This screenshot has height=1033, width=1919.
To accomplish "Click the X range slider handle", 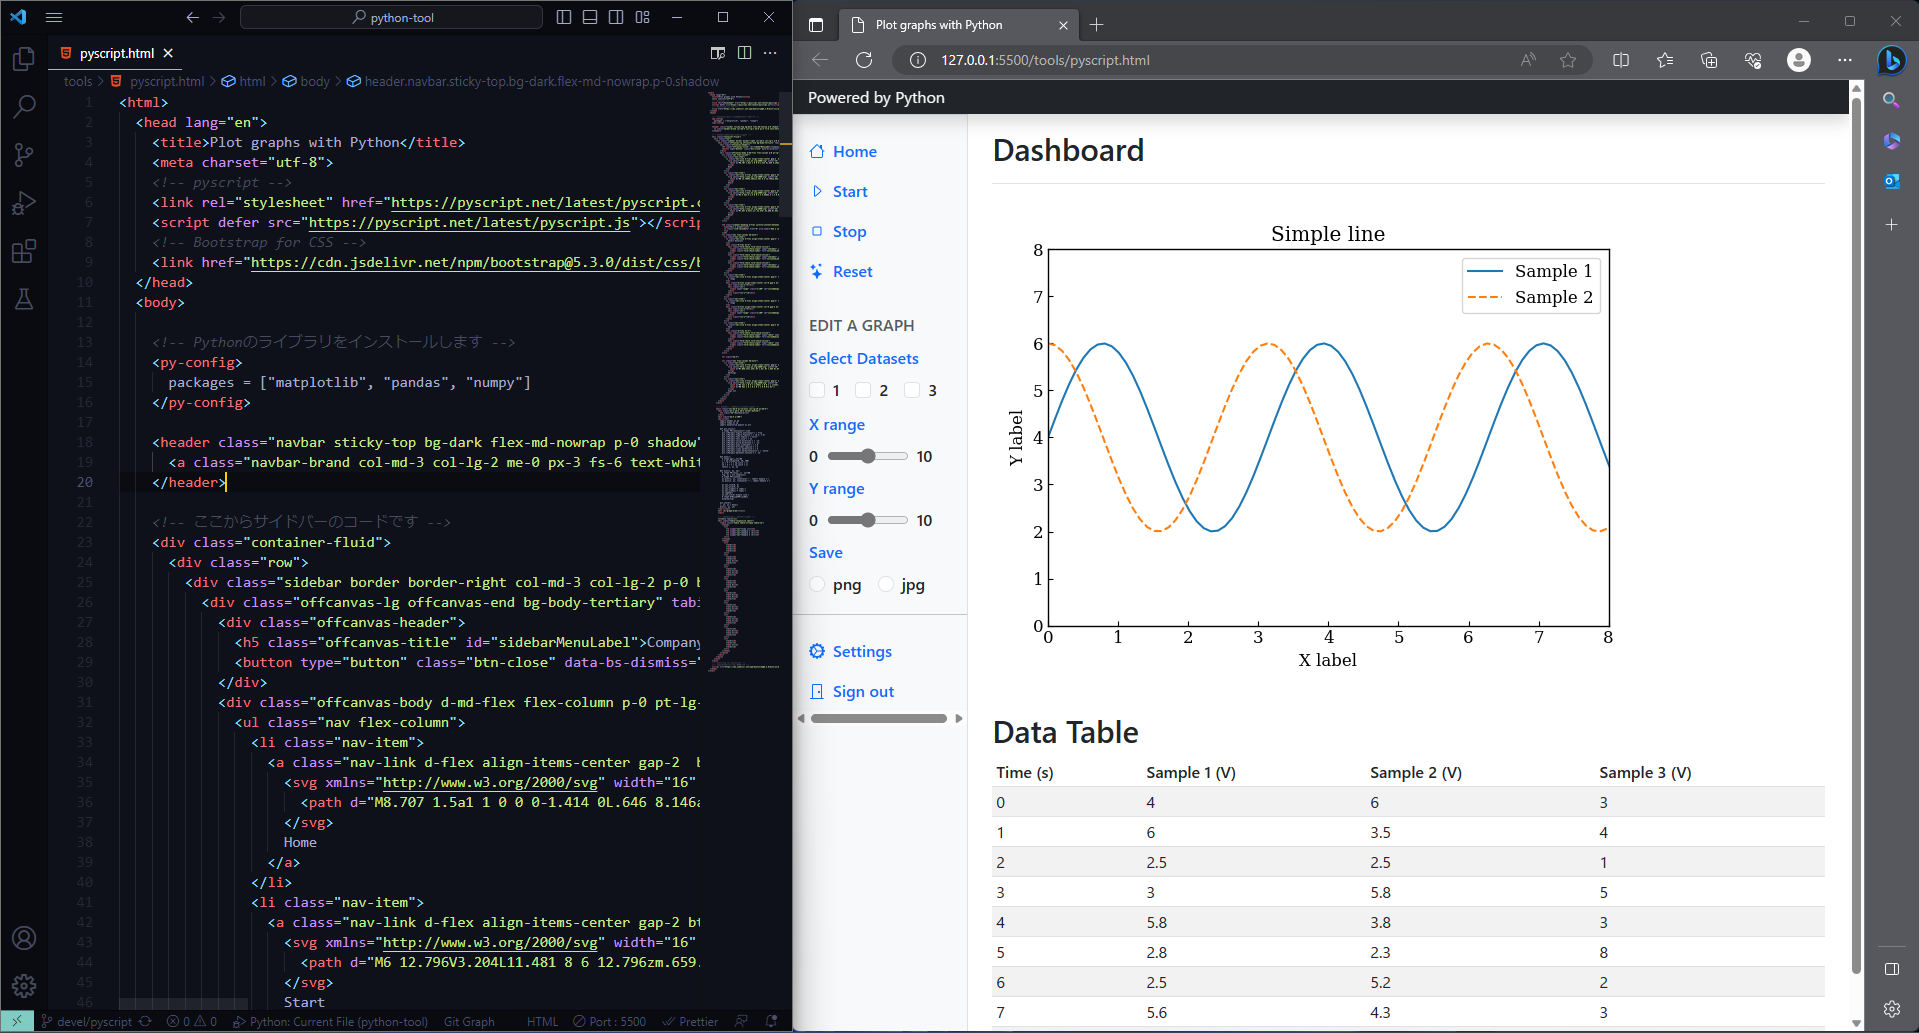I will (x=868, y=456).
